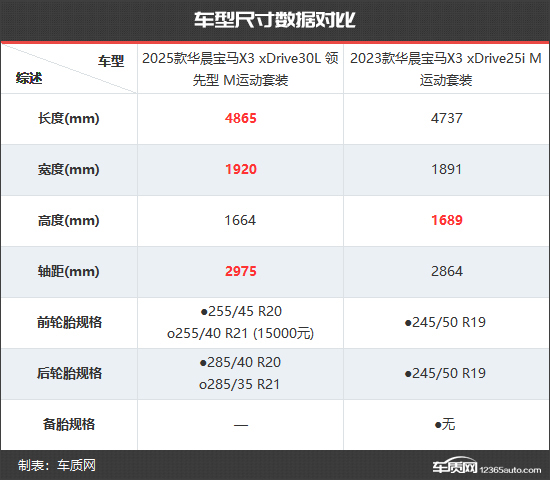Click the 2023款华晨宝马X3 xDrive25i column header
This screenshot has width=550, height=480.
(446, 69)
